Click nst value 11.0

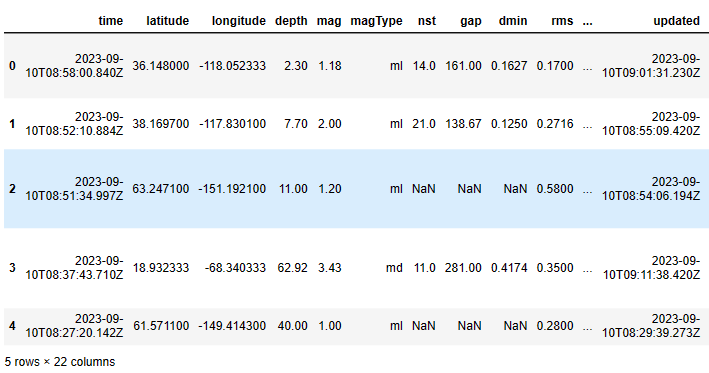click(425, 268)
